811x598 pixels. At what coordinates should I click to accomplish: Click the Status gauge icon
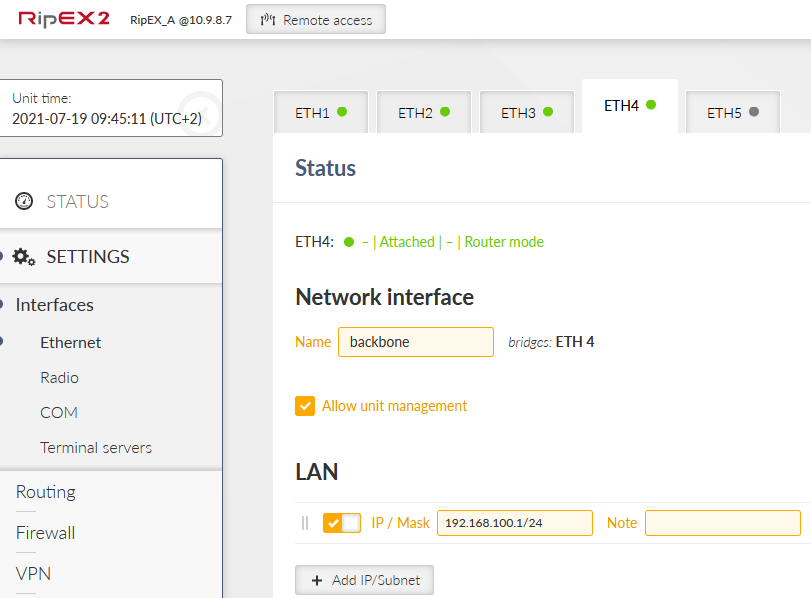click(24, 202)
